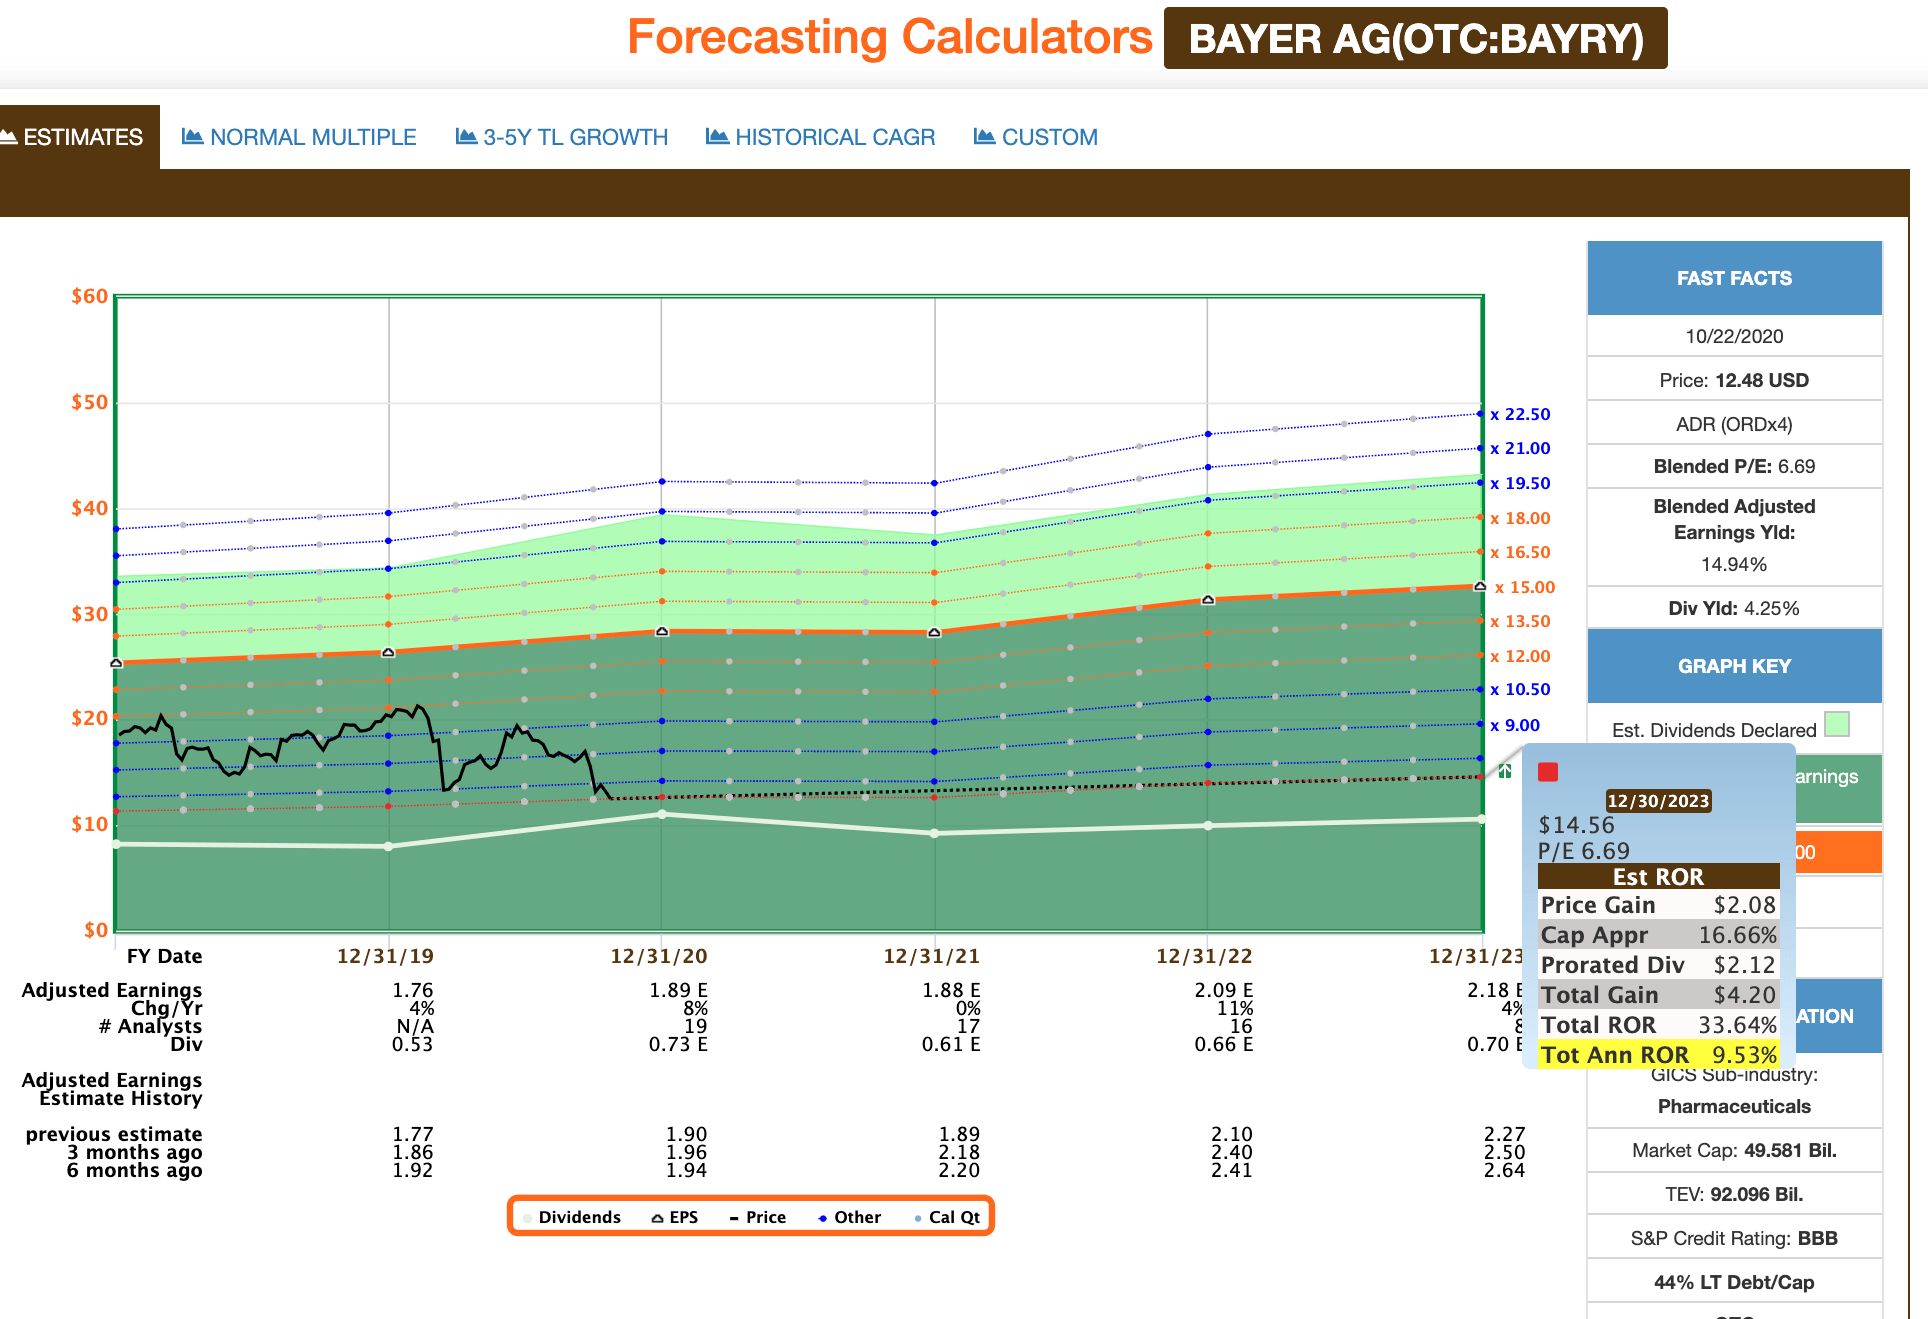Screen dimensions: 1928x1319
Task: Click the ESTIMATES tab chart icon
Action: (x=10, y=136)
